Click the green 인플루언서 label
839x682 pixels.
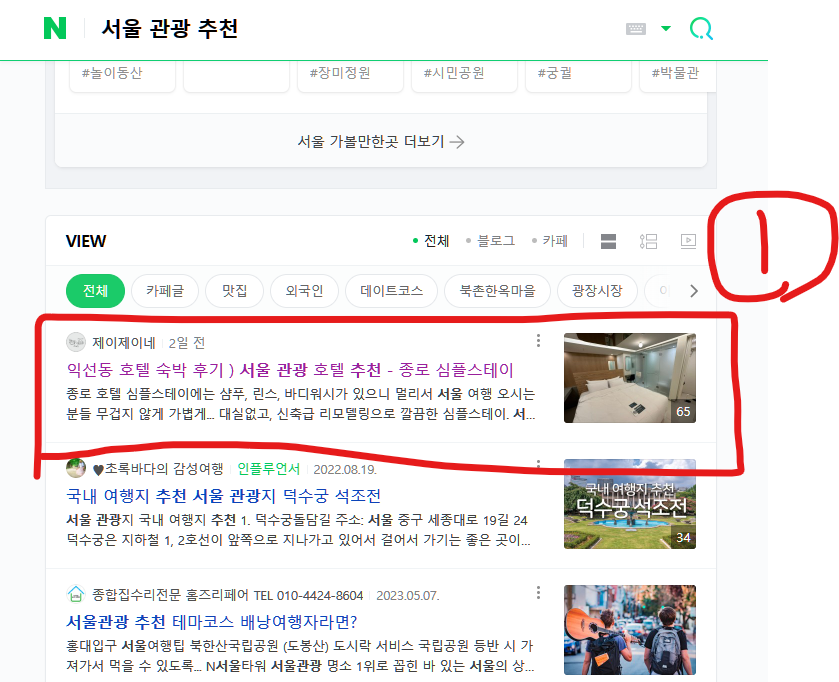coord(269,469)
